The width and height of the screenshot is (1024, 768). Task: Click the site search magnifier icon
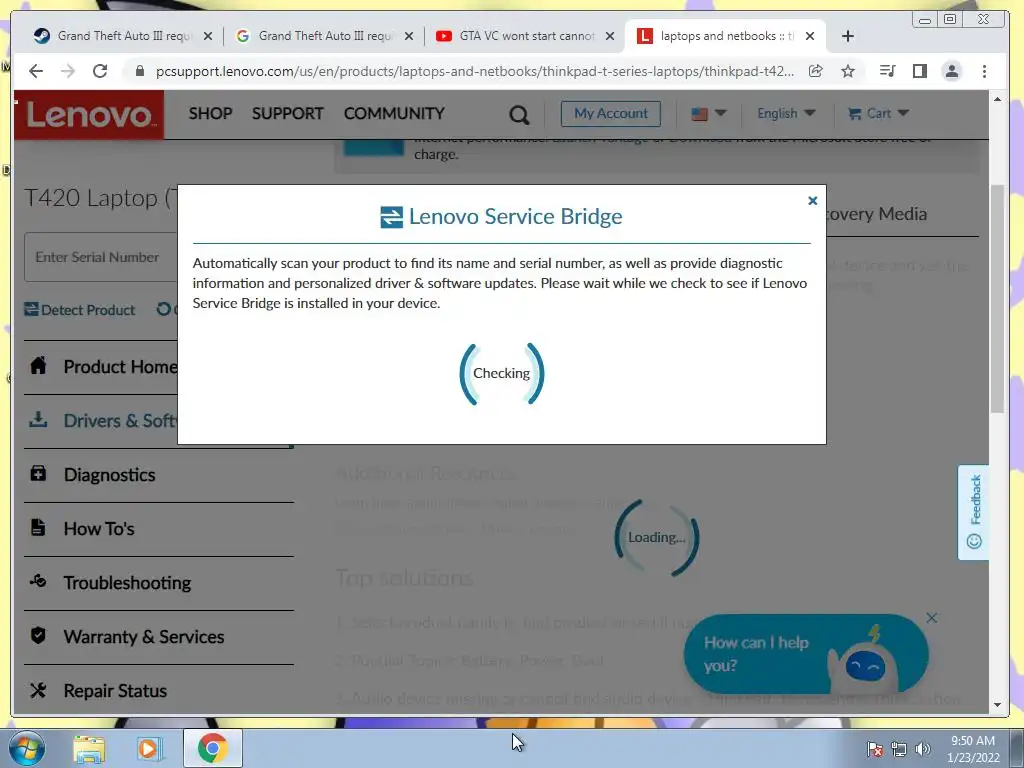coord(519,116)
